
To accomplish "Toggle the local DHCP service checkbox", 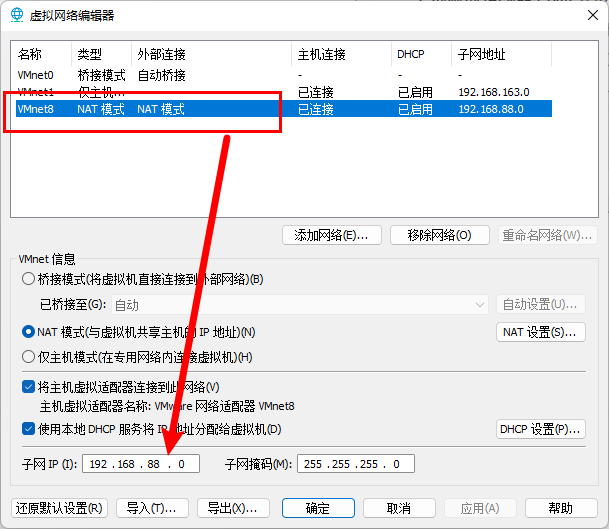I will point(29,429).
